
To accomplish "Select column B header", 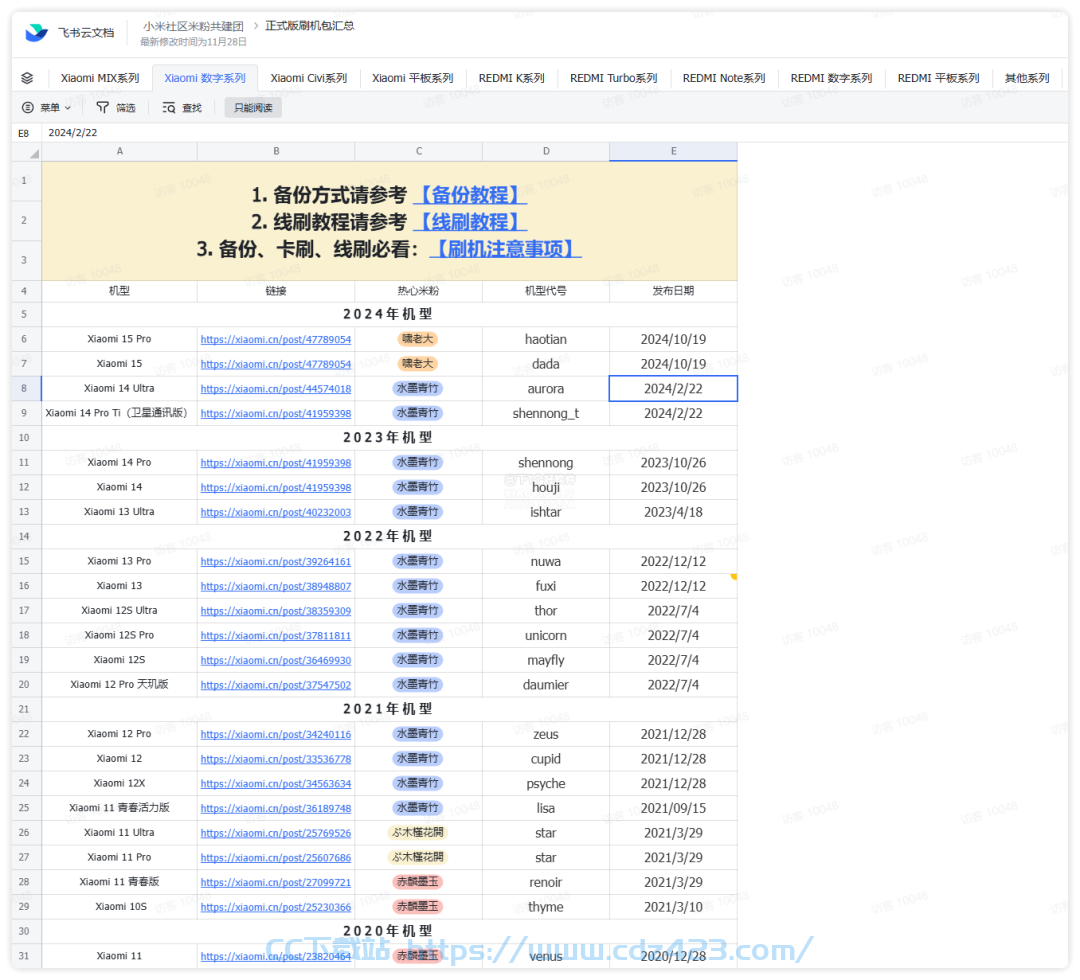I will (276, 152).
